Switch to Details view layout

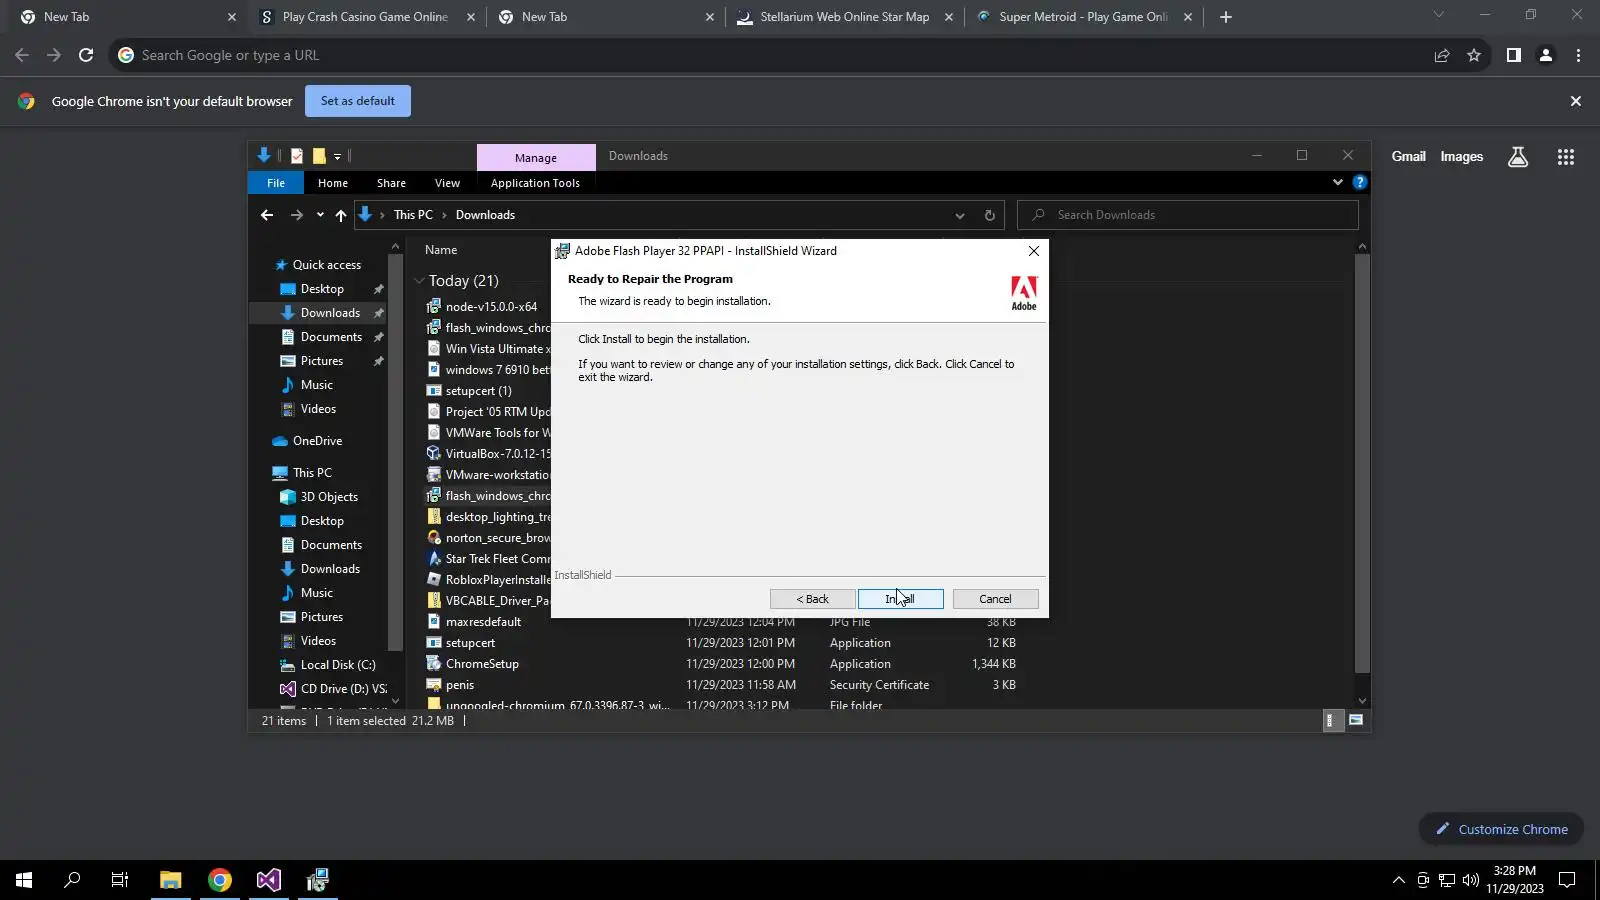pyautogui.click(x=1333, y=720)
